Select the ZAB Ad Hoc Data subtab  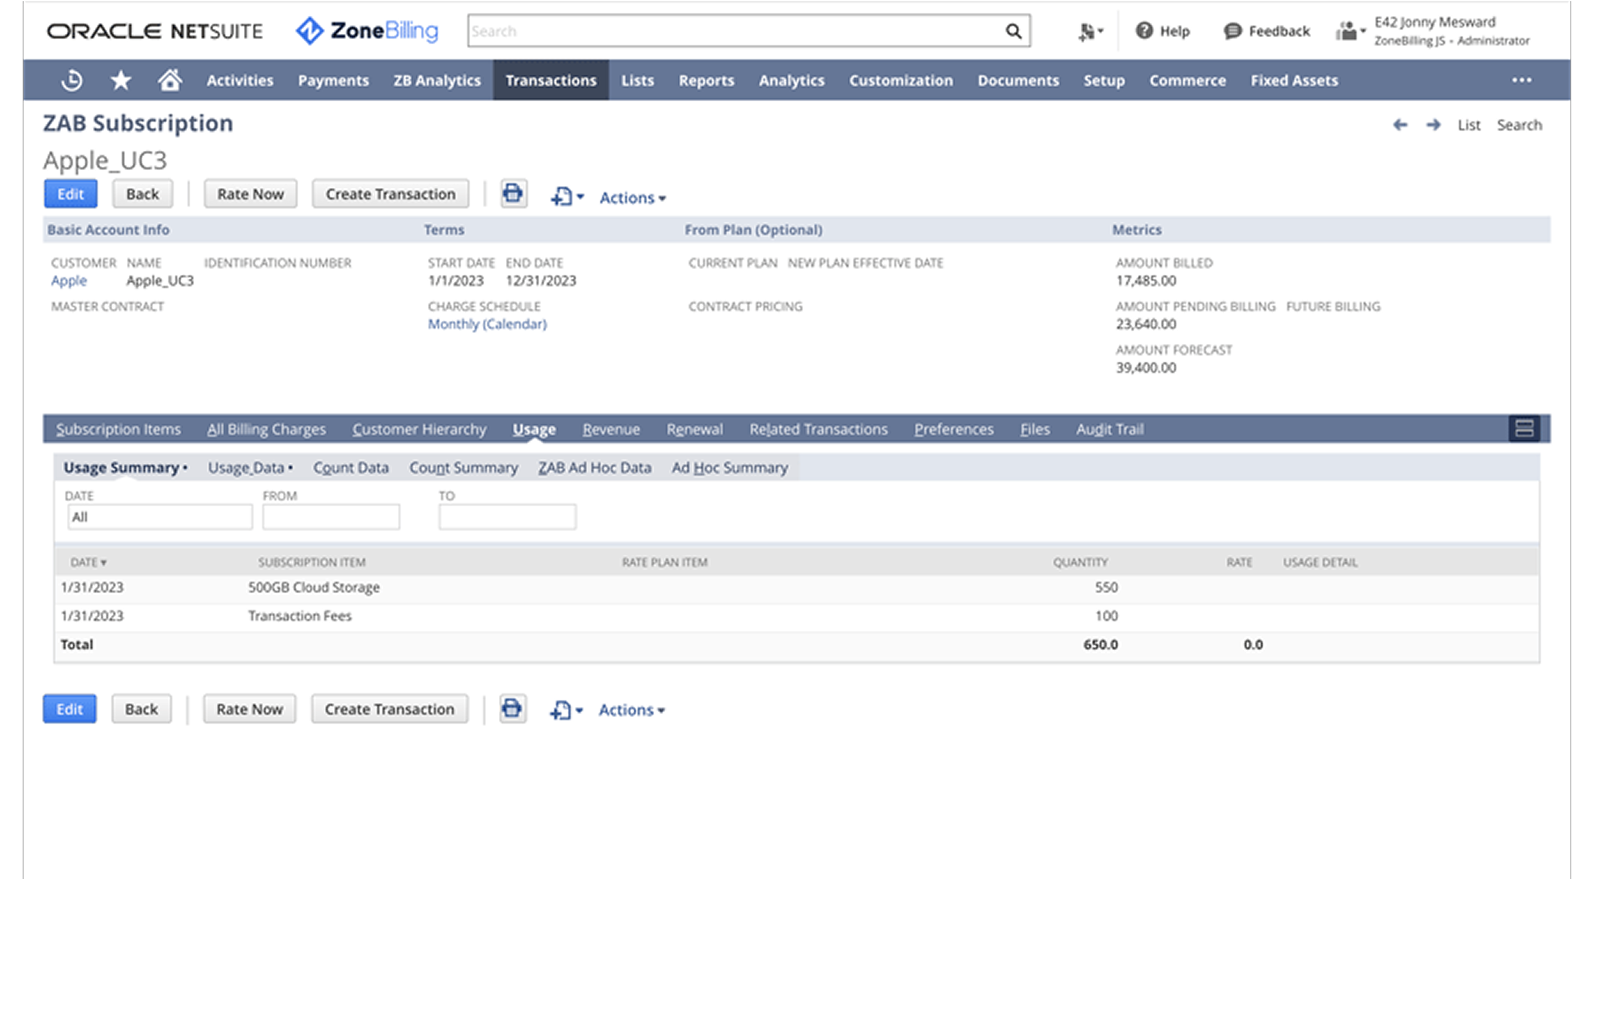pos(595,467)
